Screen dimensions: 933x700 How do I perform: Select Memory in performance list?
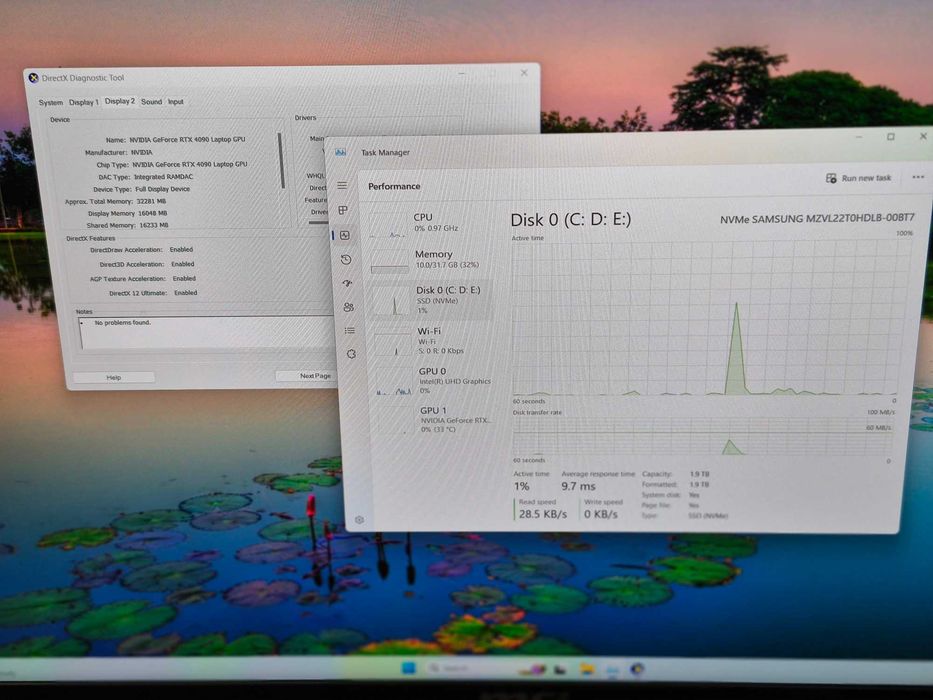coord(431,260)
